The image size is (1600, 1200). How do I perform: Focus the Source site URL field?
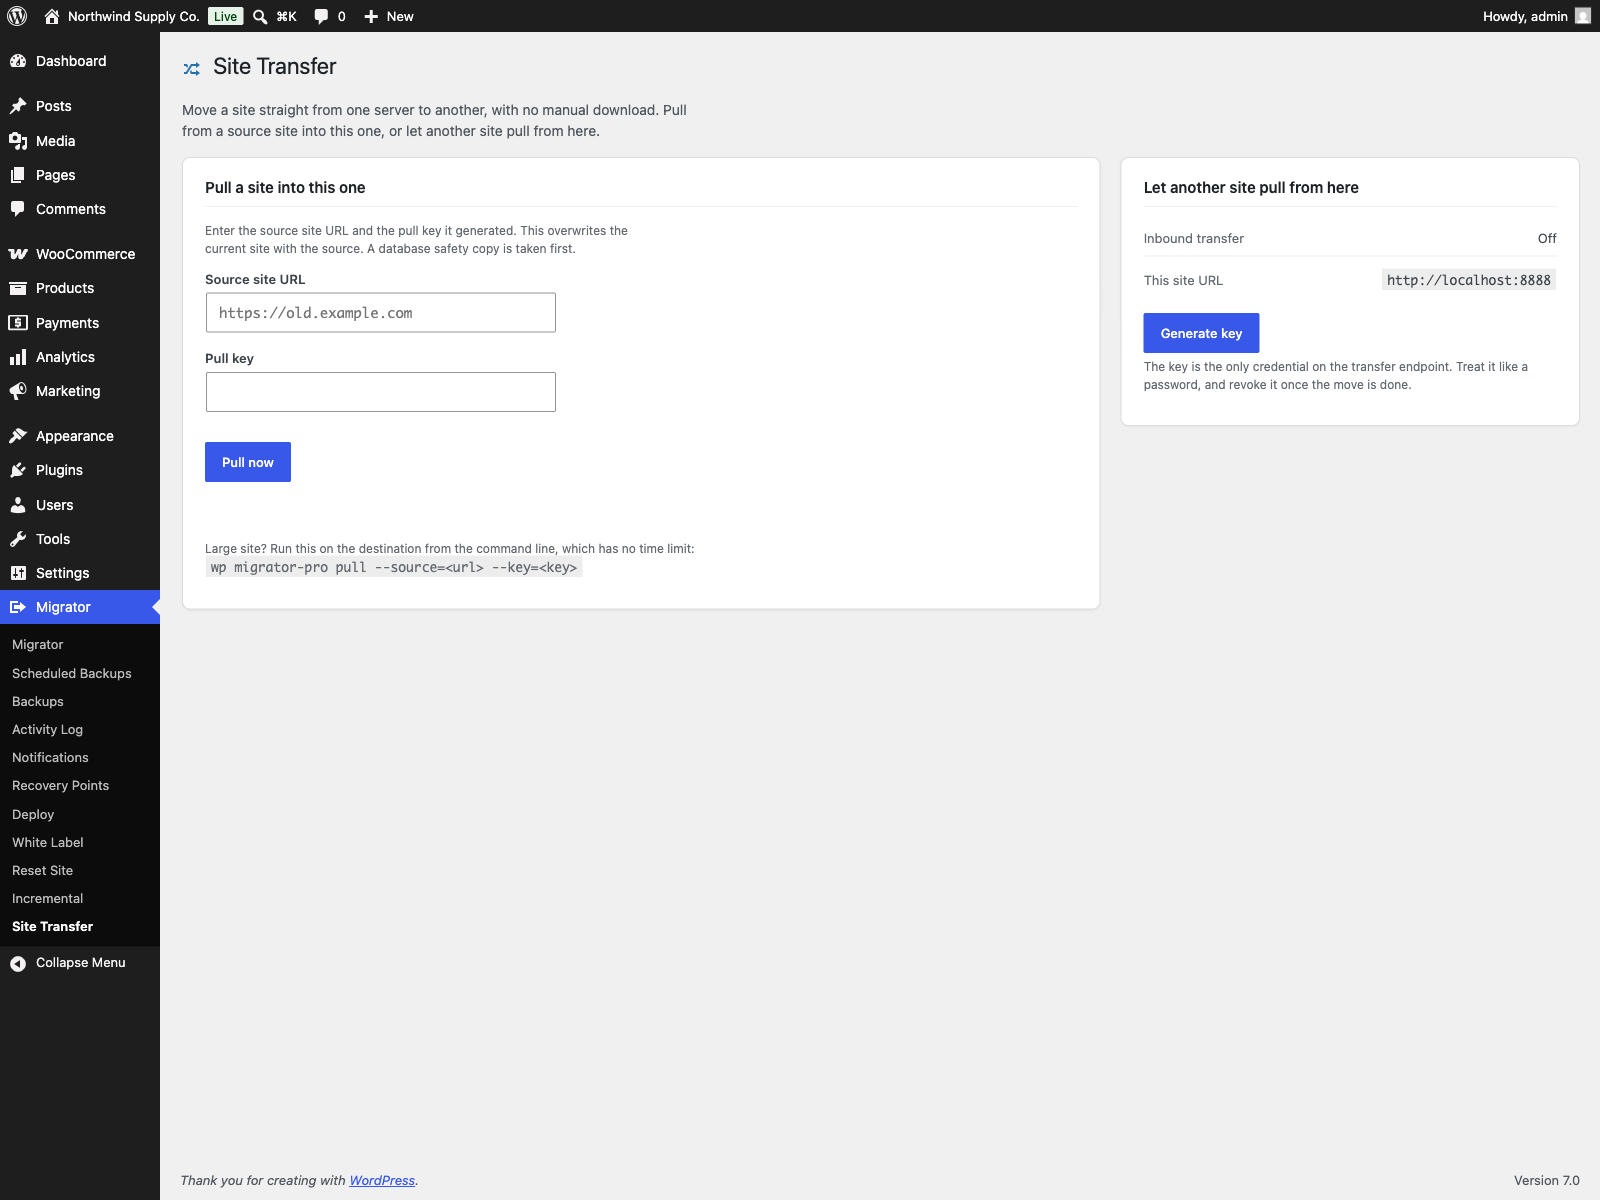tap(381, 313)
